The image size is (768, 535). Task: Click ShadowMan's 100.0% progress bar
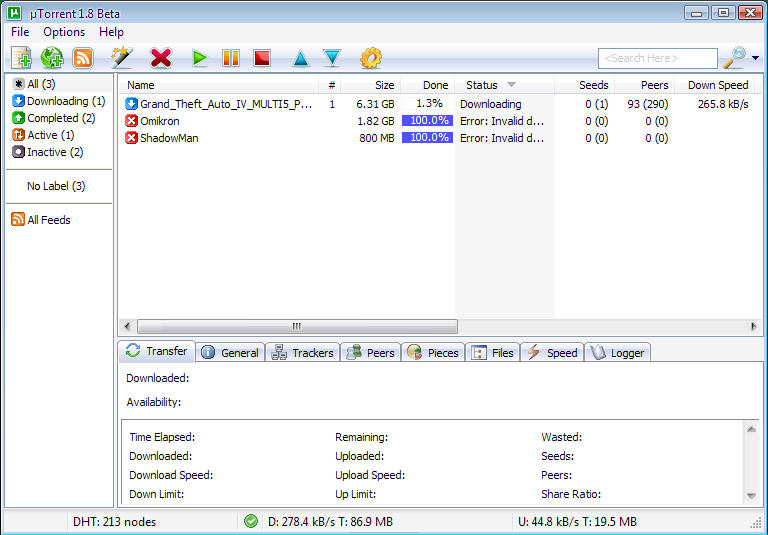click(x=427, y=138)
